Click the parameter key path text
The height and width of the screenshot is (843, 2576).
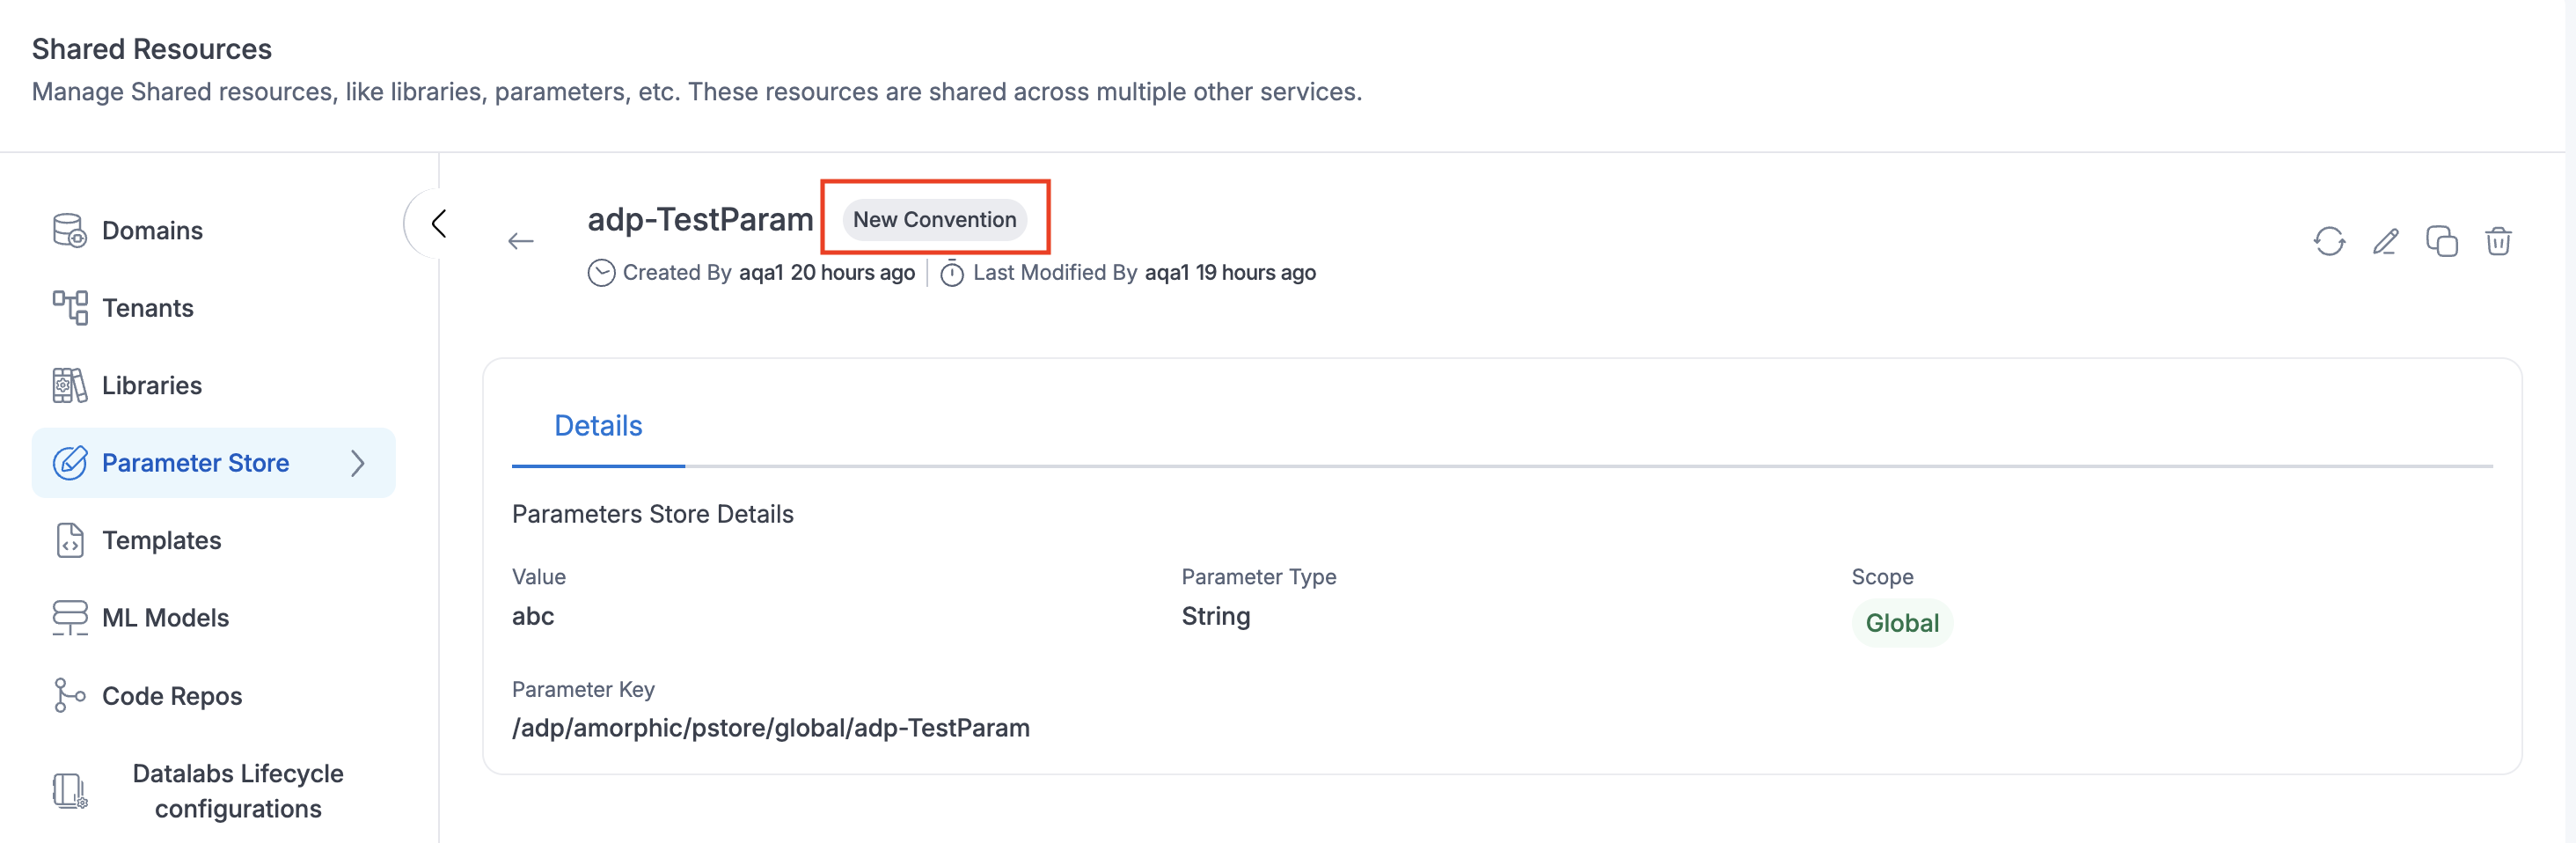pyautogui.click(x=770, y=727)
